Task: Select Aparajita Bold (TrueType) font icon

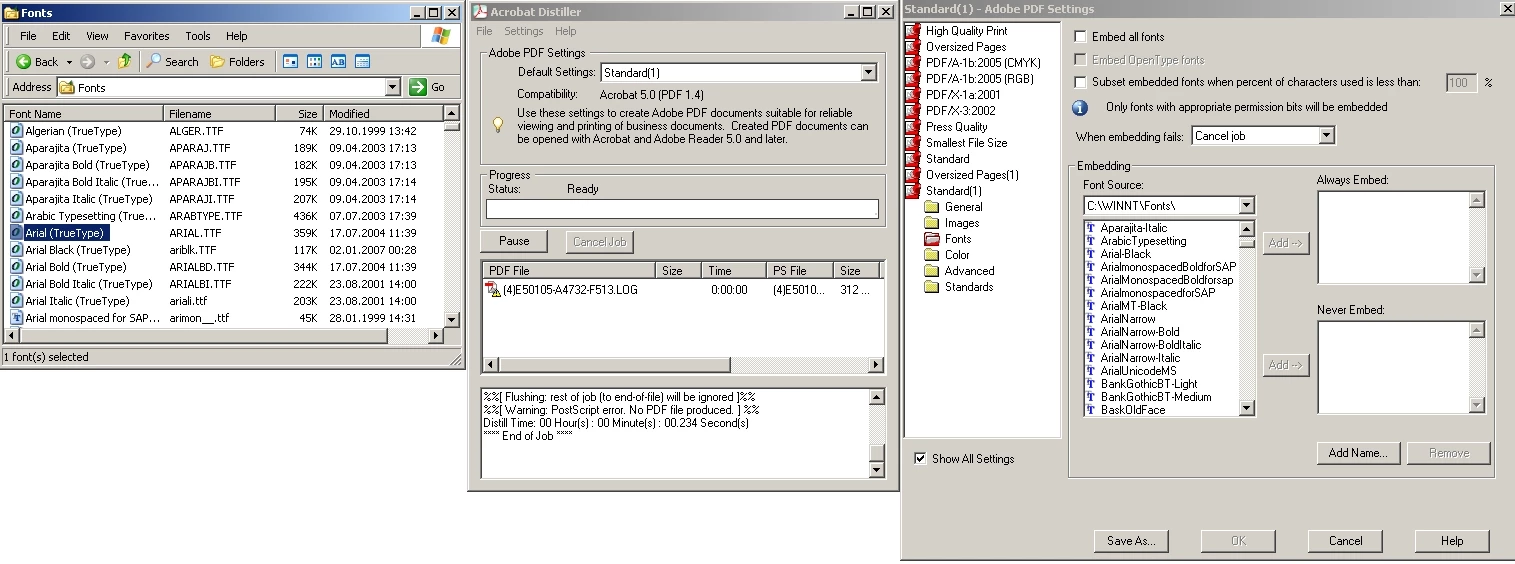Action: pyautogui.click(x=17, y=165)
